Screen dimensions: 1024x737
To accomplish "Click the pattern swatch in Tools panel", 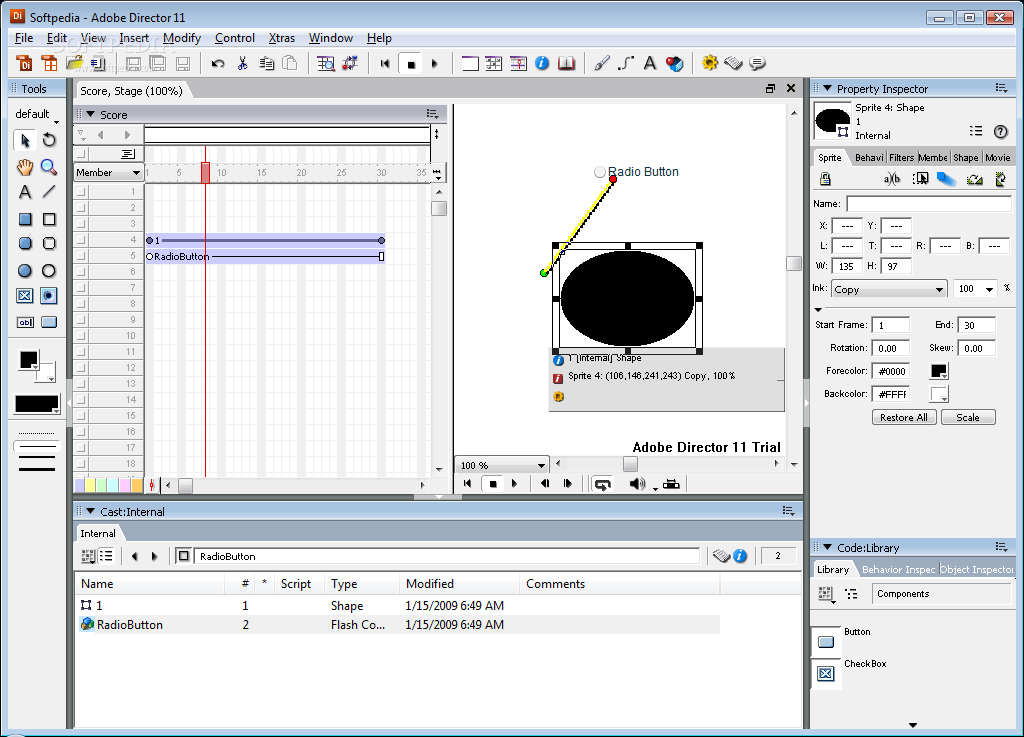I will tap(37, 404).
